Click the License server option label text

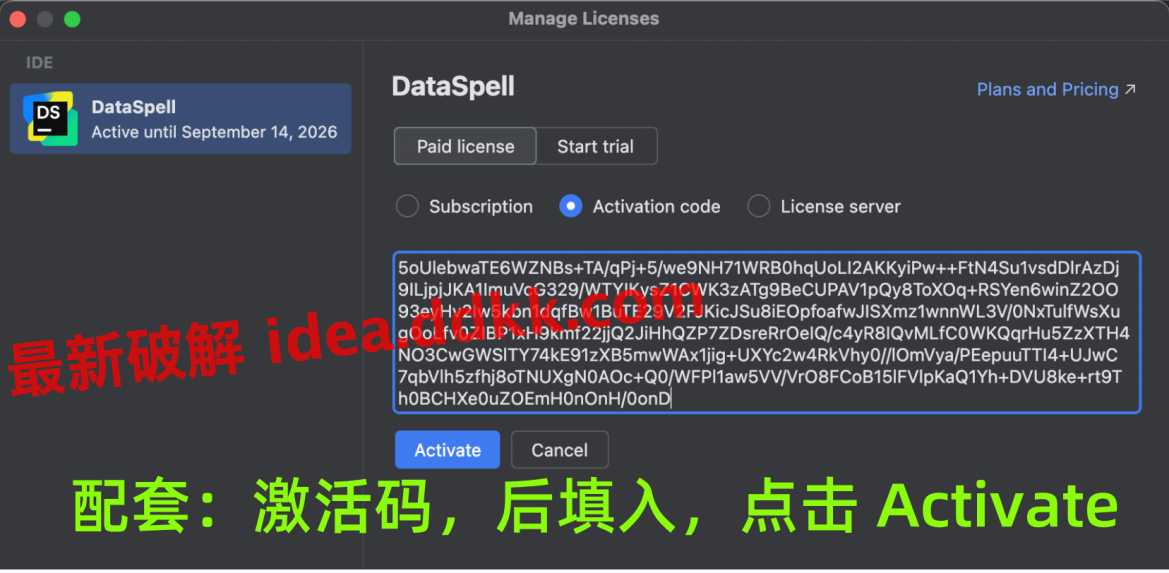click(x=841, y=206)
